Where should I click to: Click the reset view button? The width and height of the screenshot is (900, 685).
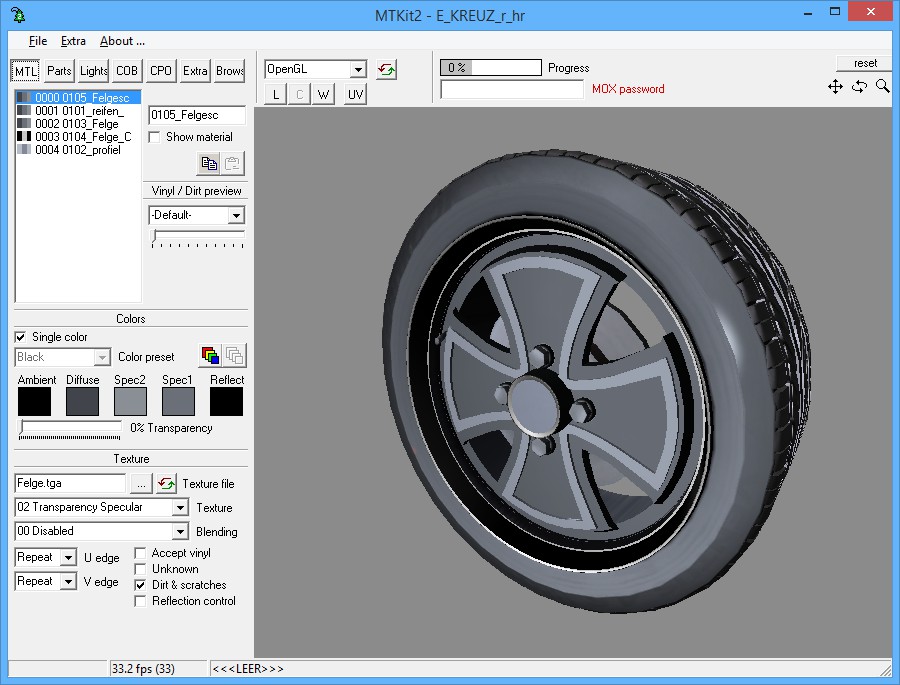pyautogui.click(x=864, y=63)
